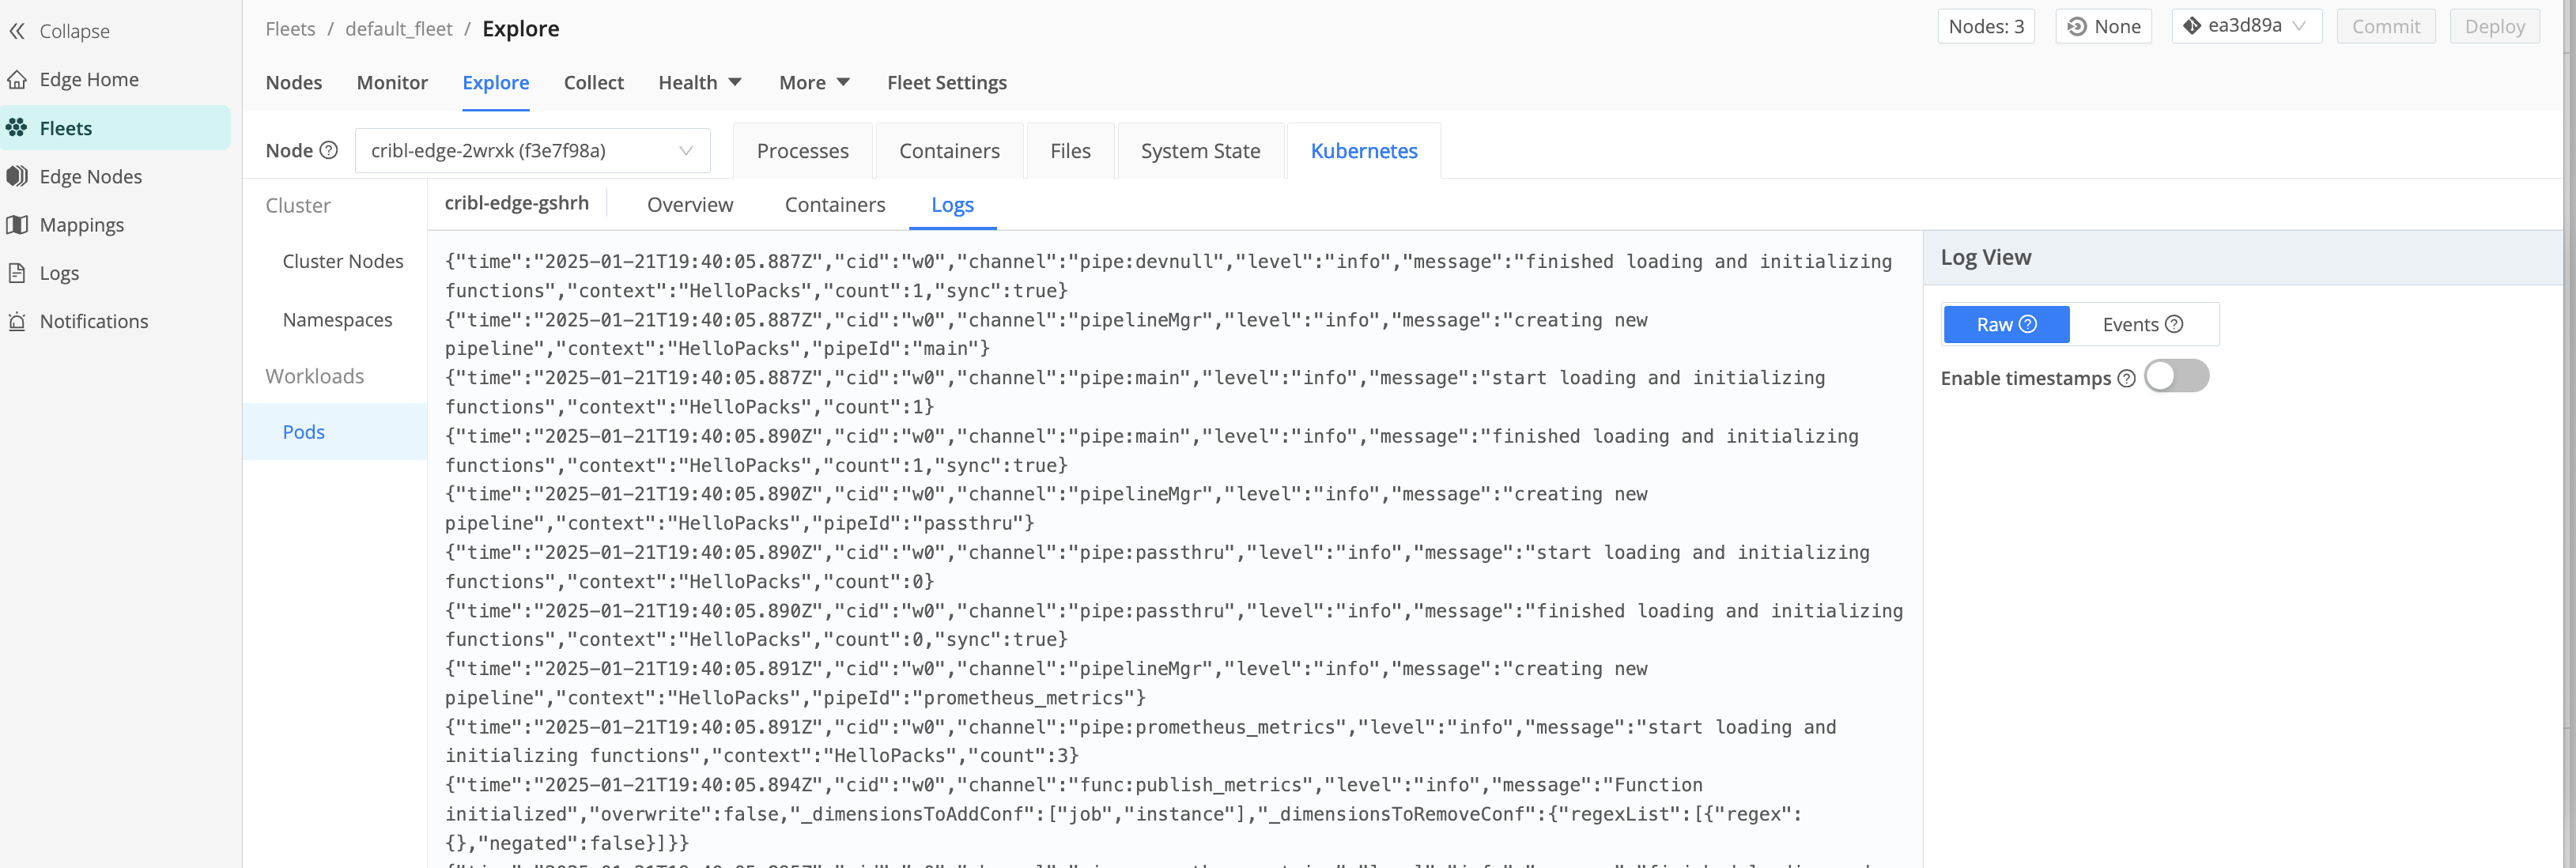
Task: Click the default_fleet breadcrumb link
Action: [x=398, y=29]
